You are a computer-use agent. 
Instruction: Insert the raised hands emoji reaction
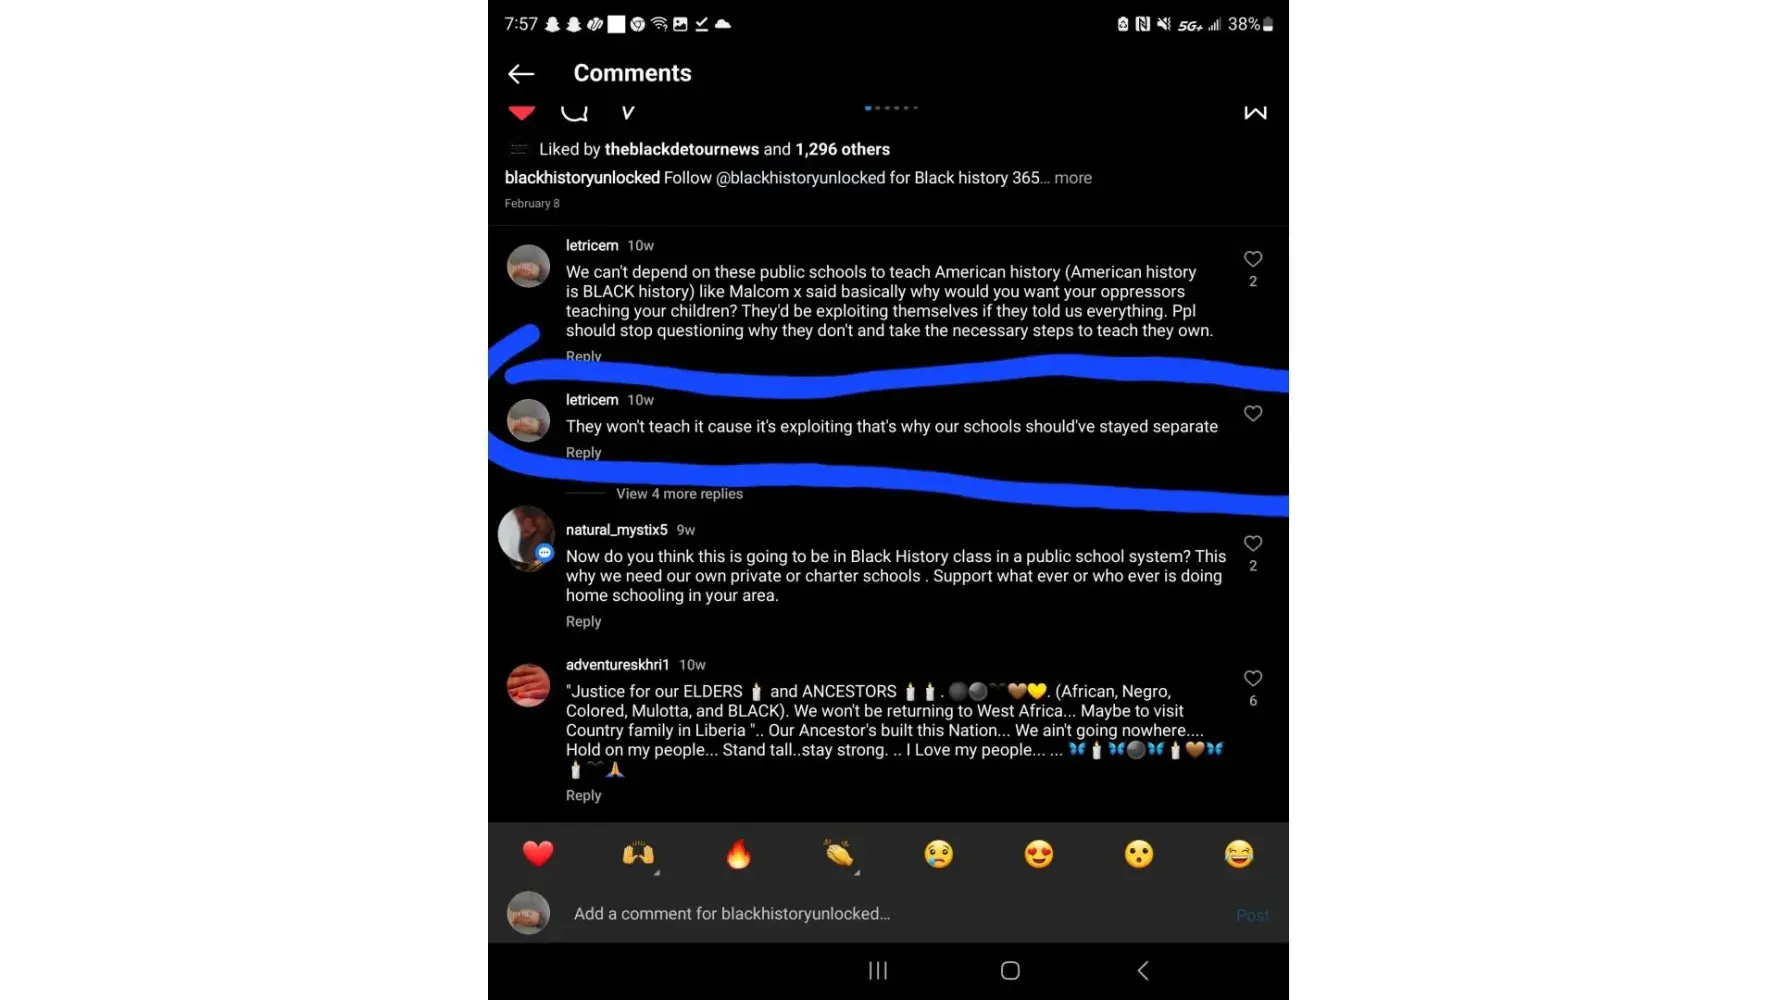[638, 854]
